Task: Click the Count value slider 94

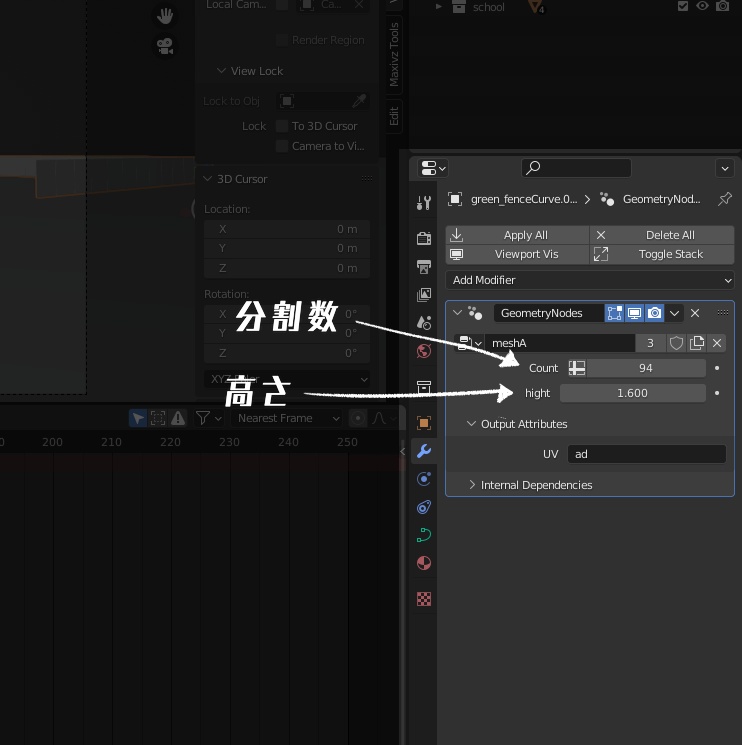Action: 646,368
